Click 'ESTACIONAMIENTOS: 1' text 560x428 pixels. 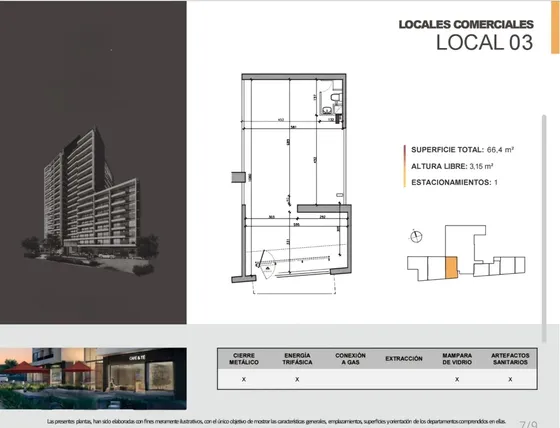coord(454,182)
